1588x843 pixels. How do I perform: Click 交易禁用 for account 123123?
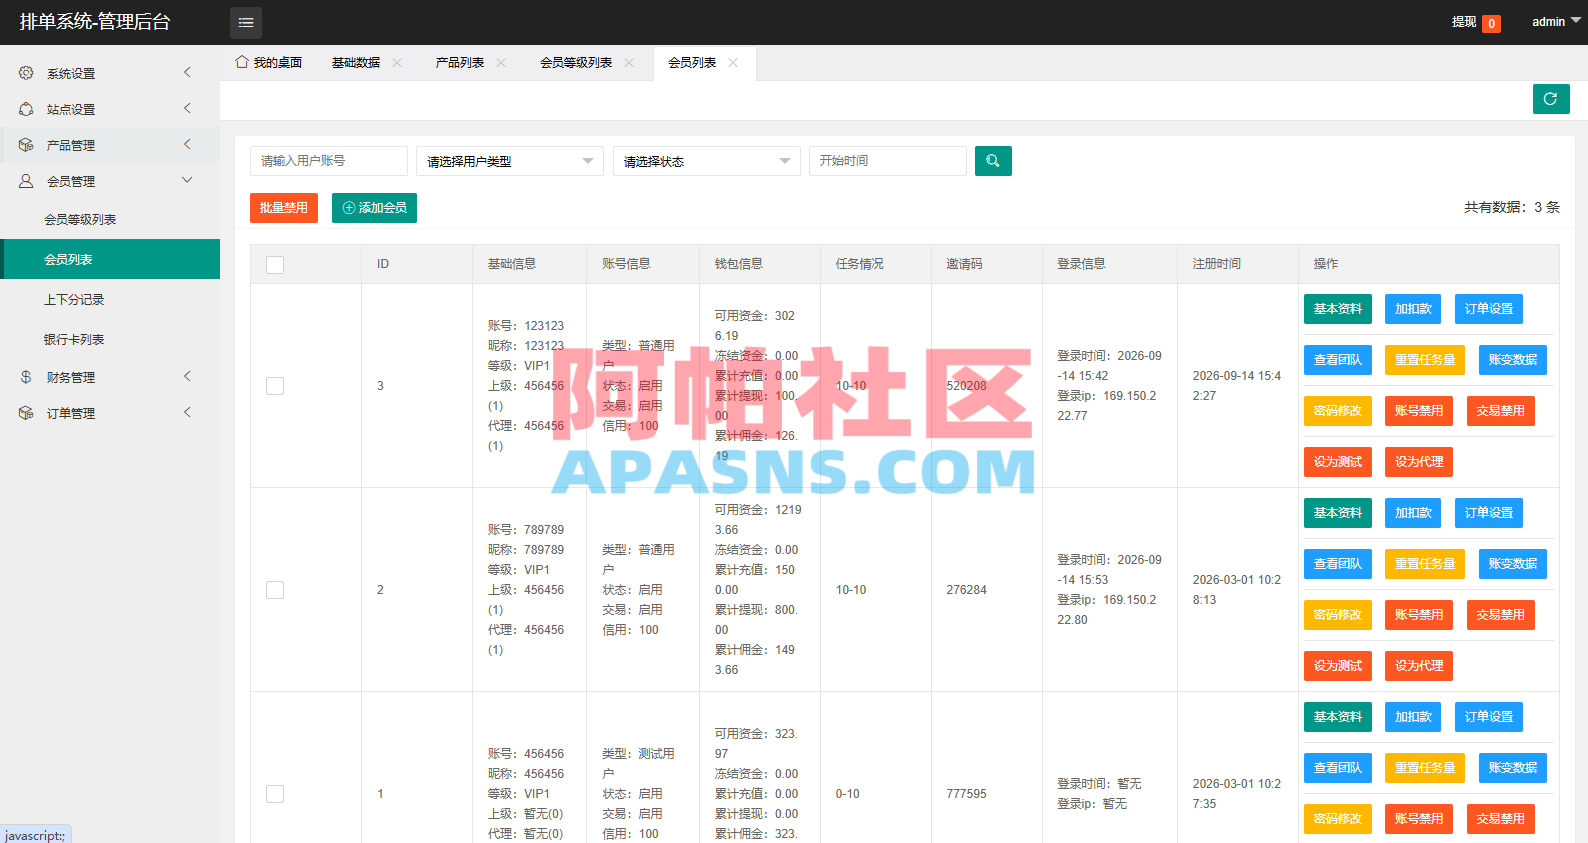1501,411
